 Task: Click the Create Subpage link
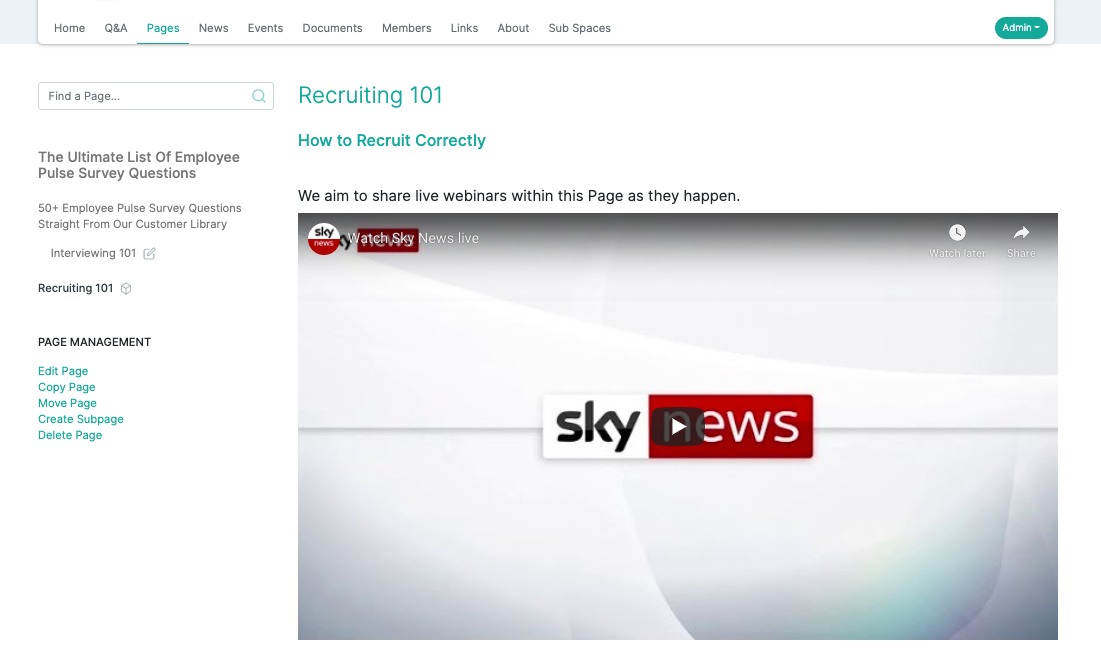point(81,419)
